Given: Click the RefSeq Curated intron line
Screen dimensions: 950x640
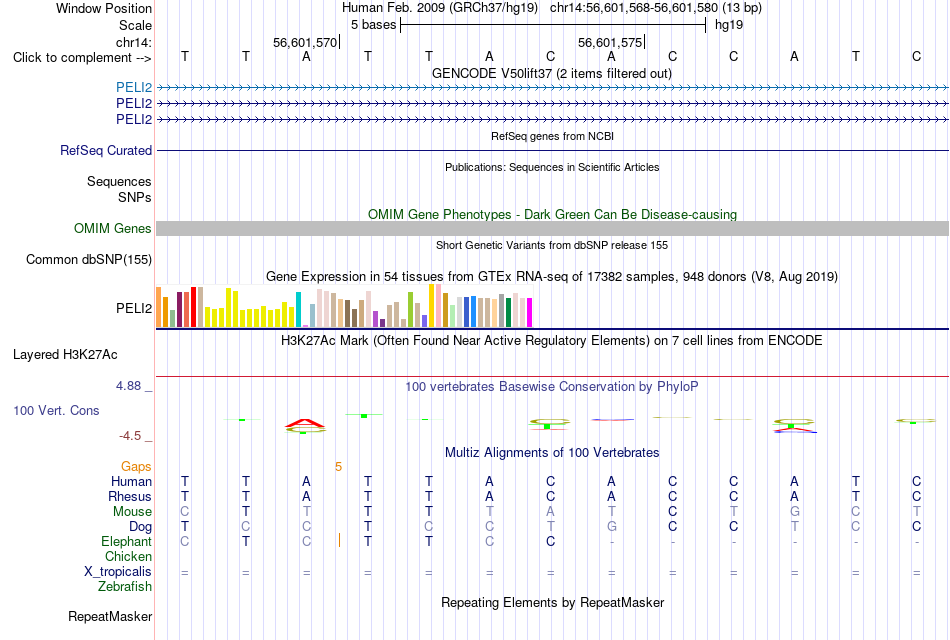Looking at the screenshot, I should click(x=552, y=150).
